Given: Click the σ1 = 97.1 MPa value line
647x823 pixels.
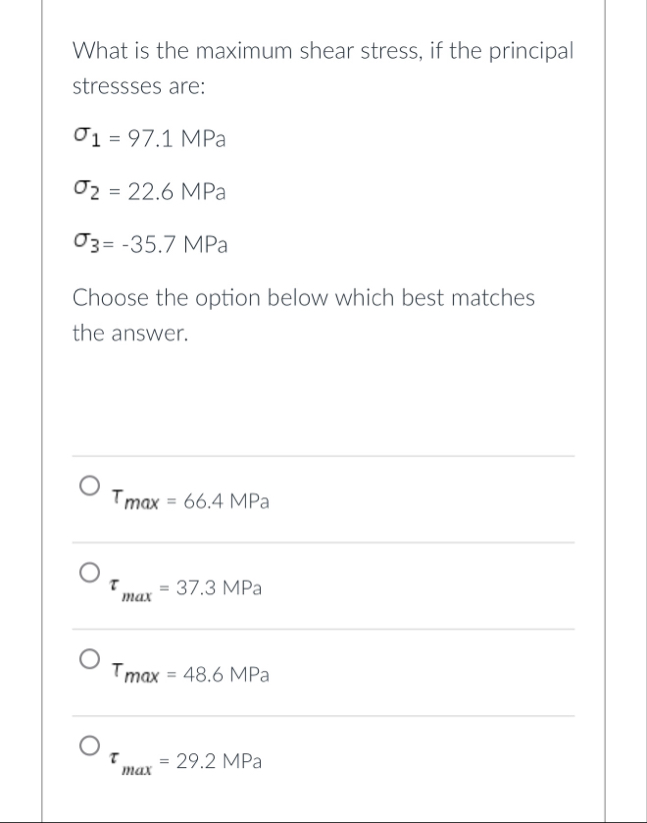Looking at the screenshot, I should (x=150, y=139).
